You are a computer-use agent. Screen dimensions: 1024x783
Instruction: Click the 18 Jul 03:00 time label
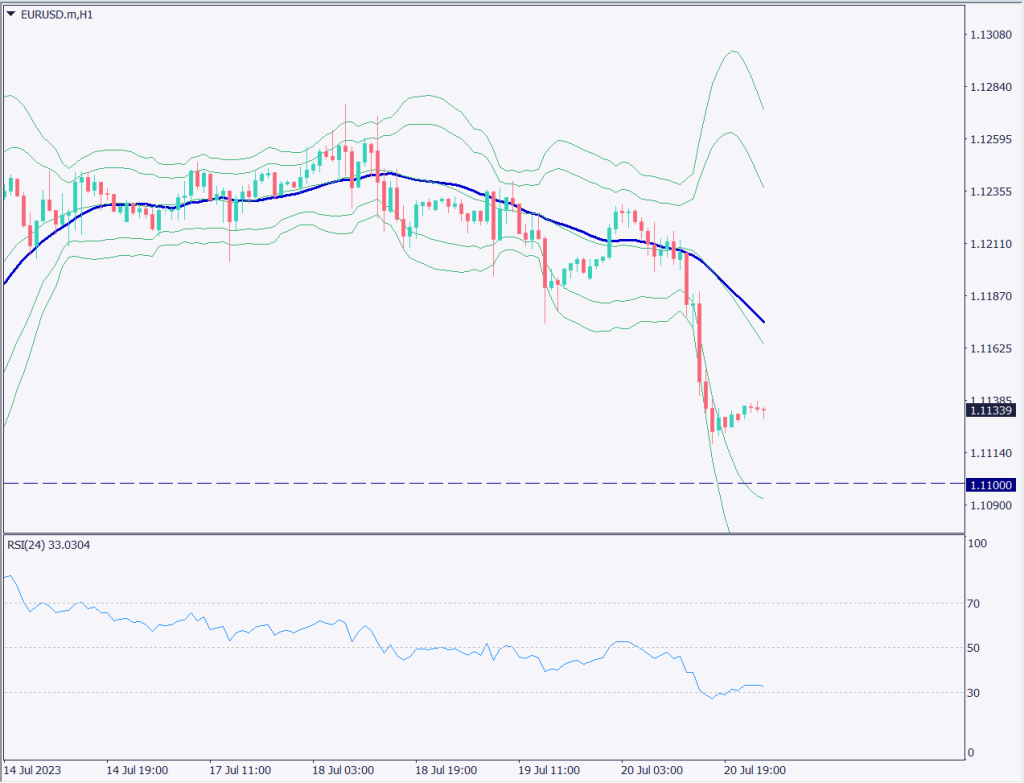(x=343, y=771)
